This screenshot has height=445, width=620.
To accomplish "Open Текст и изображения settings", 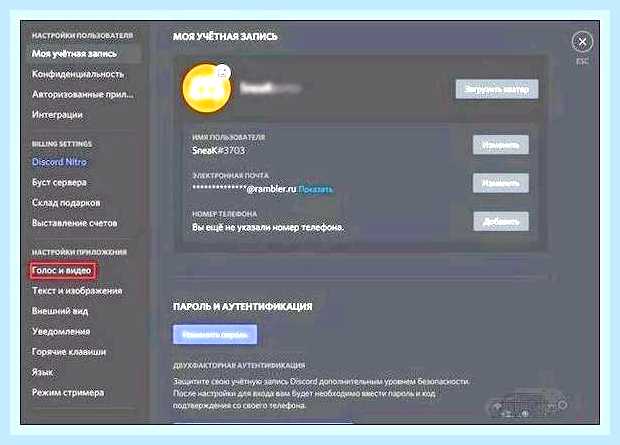I will point(77,291).
